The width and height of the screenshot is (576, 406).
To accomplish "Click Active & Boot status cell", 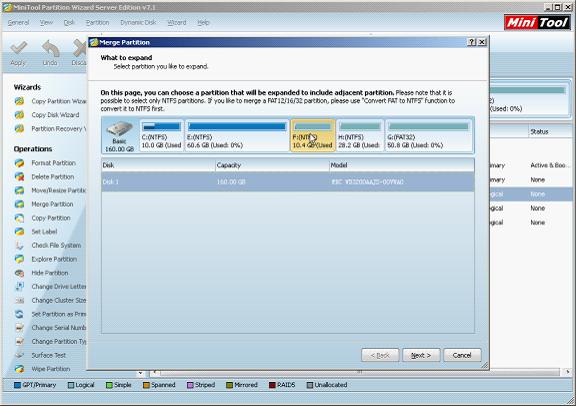I will point(550,165).
